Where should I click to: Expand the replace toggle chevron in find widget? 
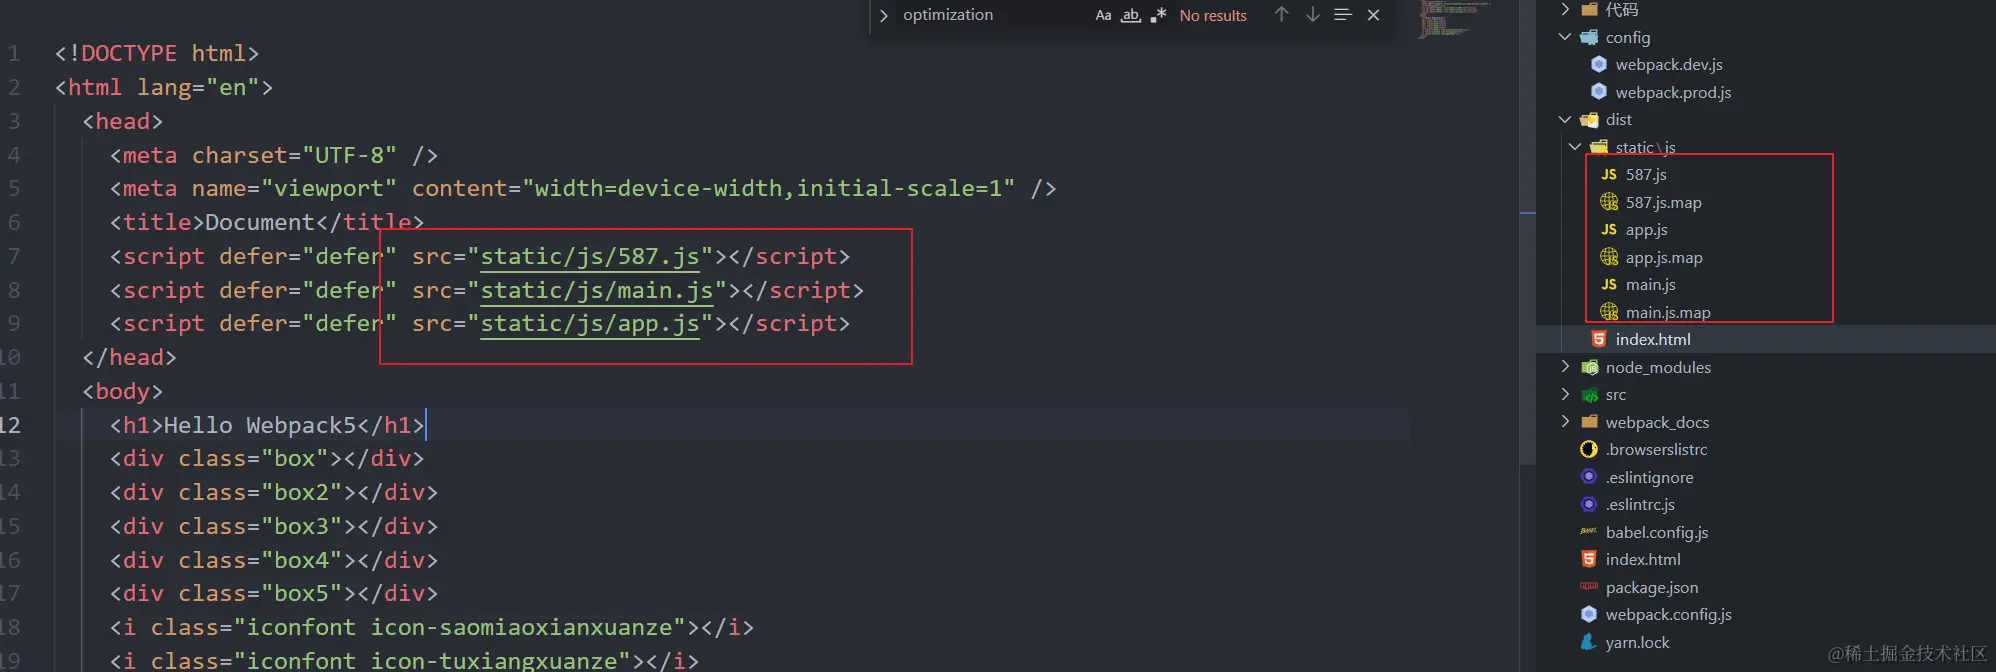(884, 15)
